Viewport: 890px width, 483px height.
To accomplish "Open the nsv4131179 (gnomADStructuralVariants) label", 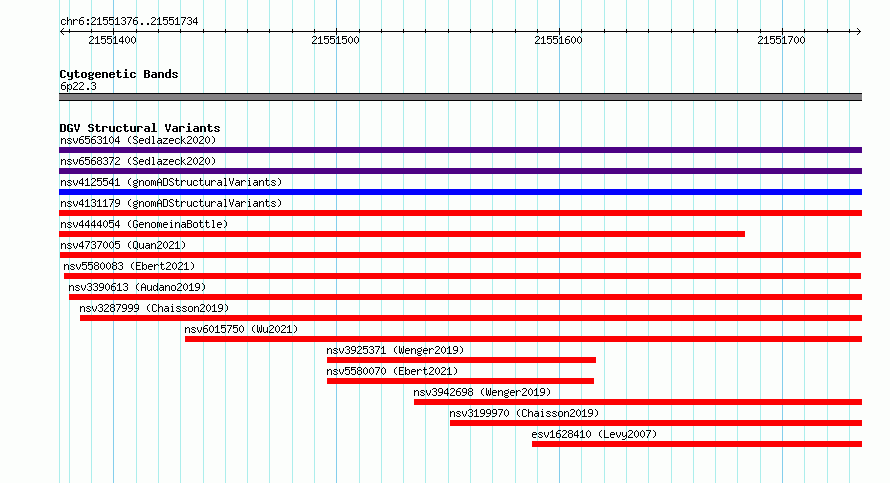I will pyautogui.click(x=171, y=203).
